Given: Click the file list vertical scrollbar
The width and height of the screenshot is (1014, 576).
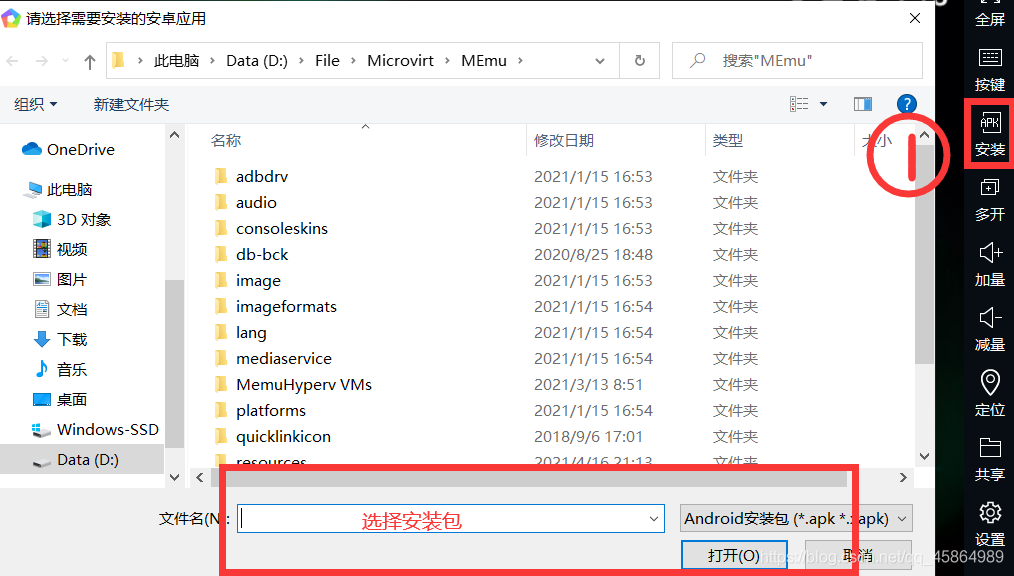Looking at the screenshot, I should tap(925, 252).
